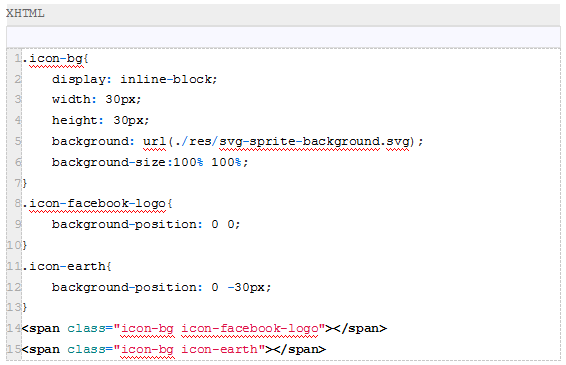This screenshot has height=365, width=566.
Task: Click the svg-sprite-background.svg file path
Action: [x=314, y=141]
